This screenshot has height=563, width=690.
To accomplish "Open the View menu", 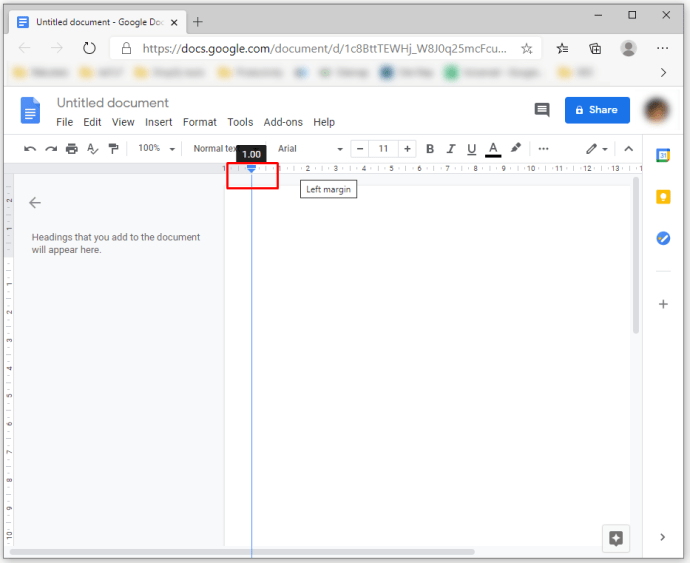I will point(123,122).
